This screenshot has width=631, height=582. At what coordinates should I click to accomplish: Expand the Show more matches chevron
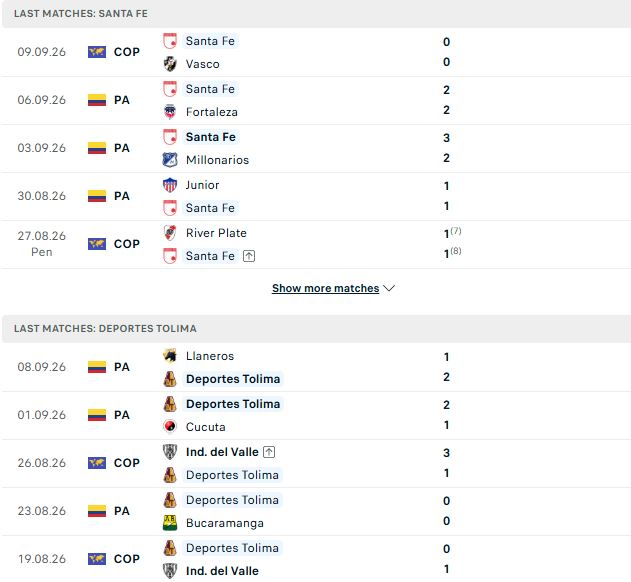389,288
